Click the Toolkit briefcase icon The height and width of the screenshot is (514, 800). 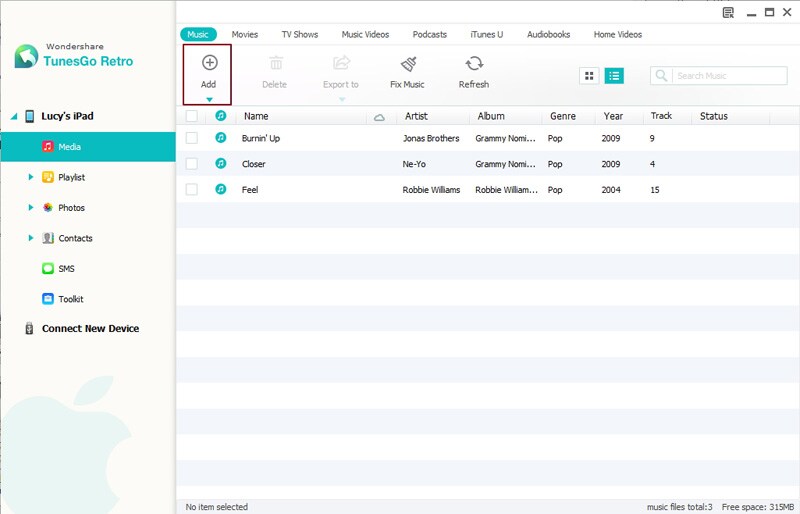48,299
